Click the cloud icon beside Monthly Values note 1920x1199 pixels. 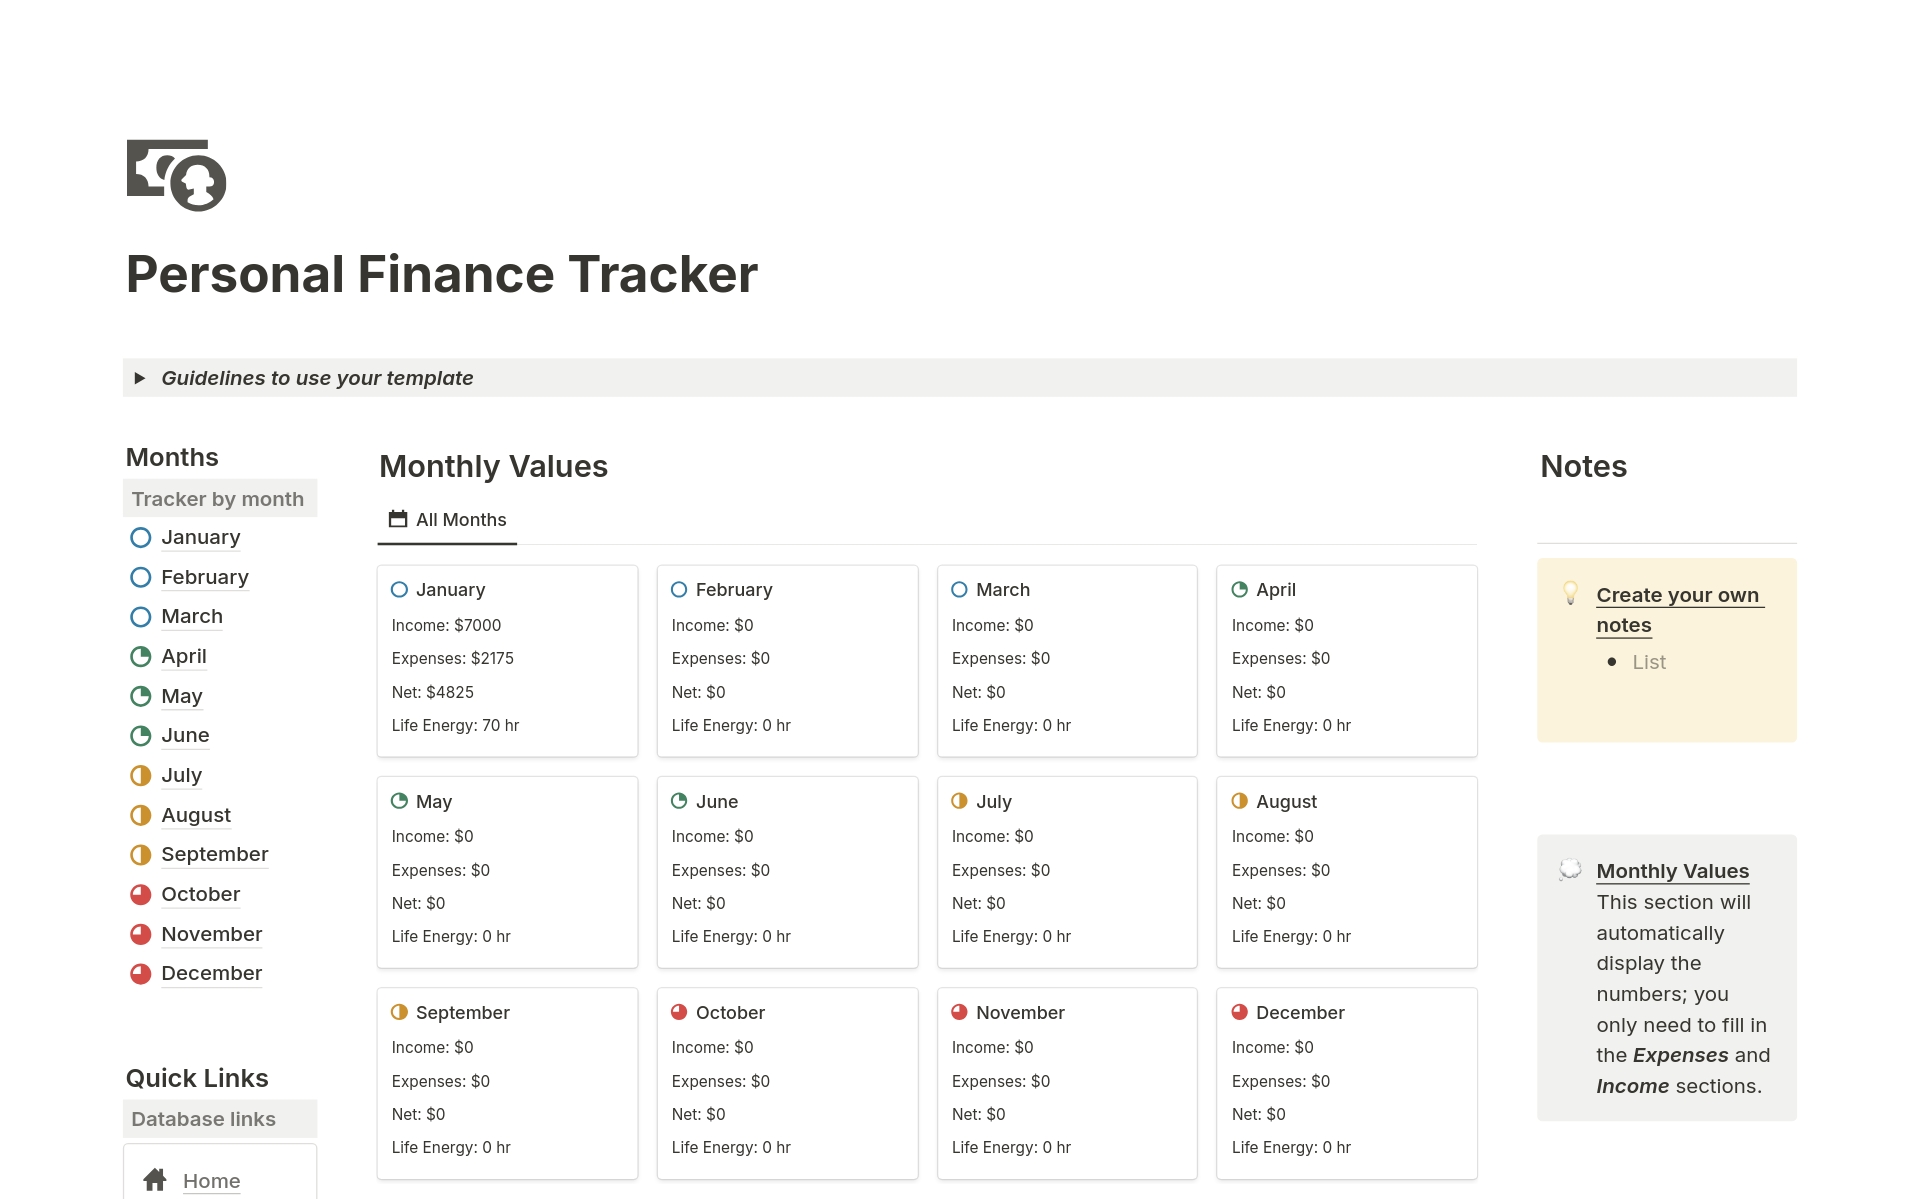tap(1568, 870)
